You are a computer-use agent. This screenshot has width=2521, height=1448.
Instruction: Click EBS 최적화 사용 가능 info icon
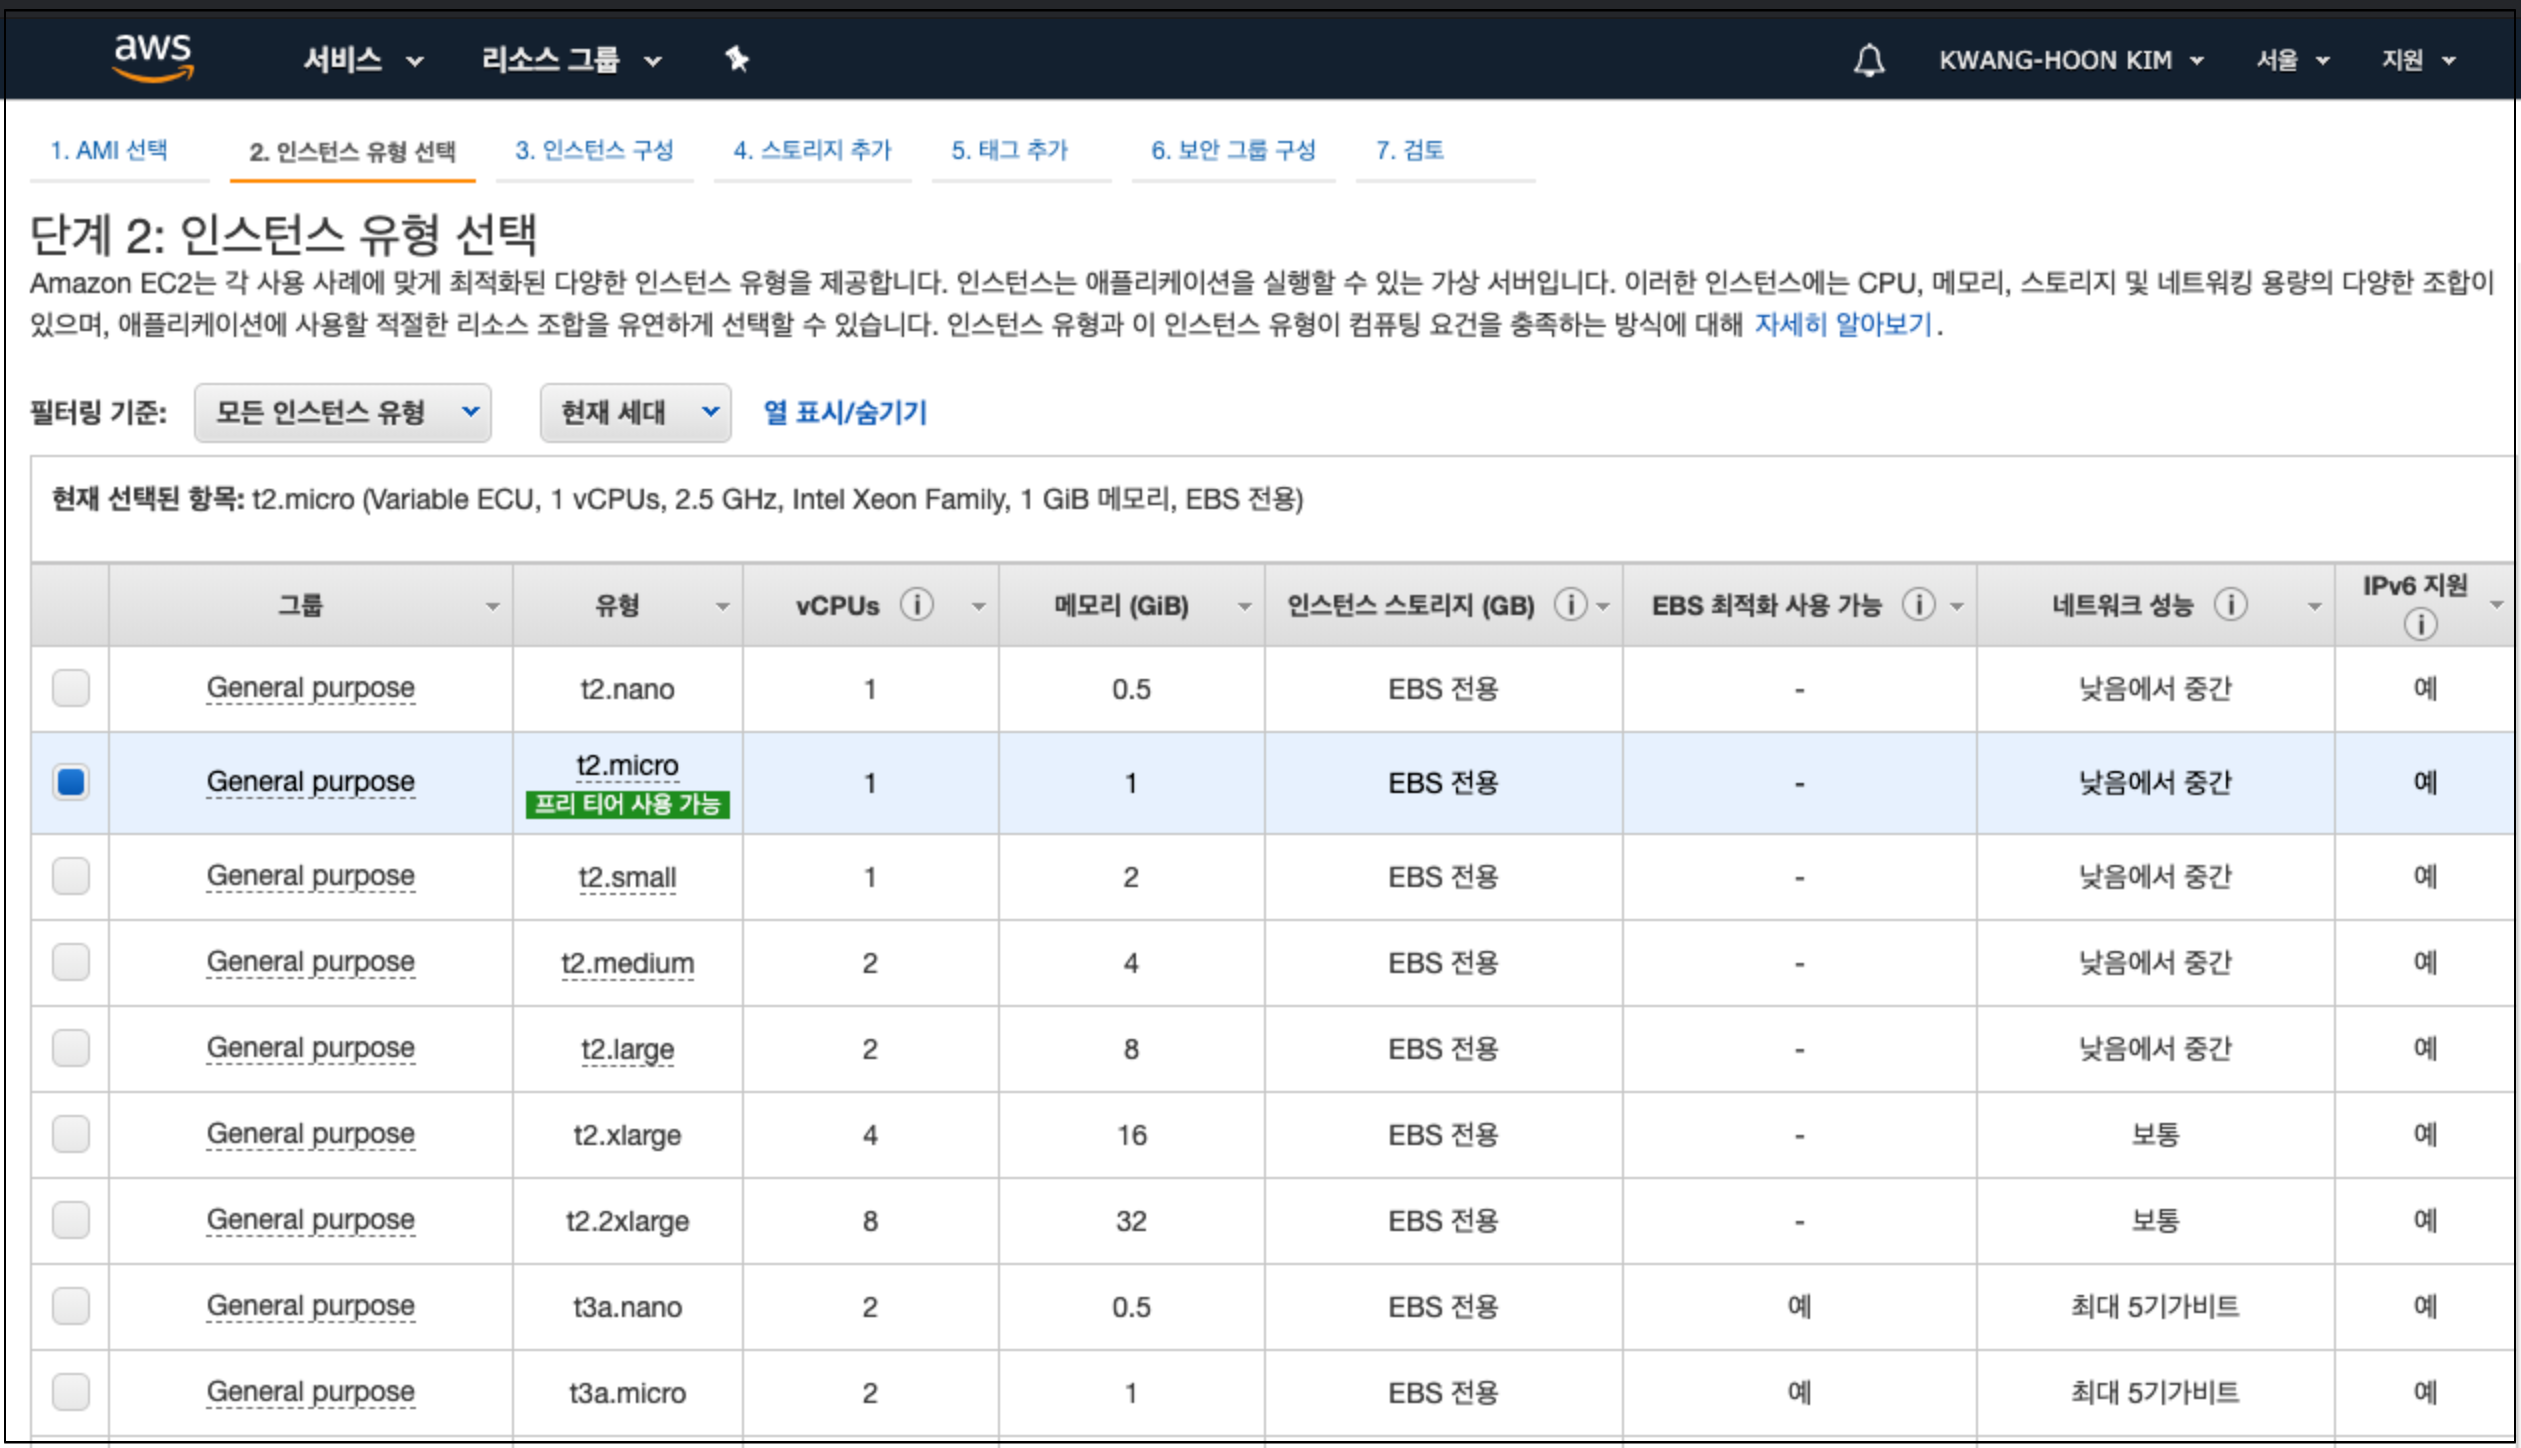(1917, 605)
